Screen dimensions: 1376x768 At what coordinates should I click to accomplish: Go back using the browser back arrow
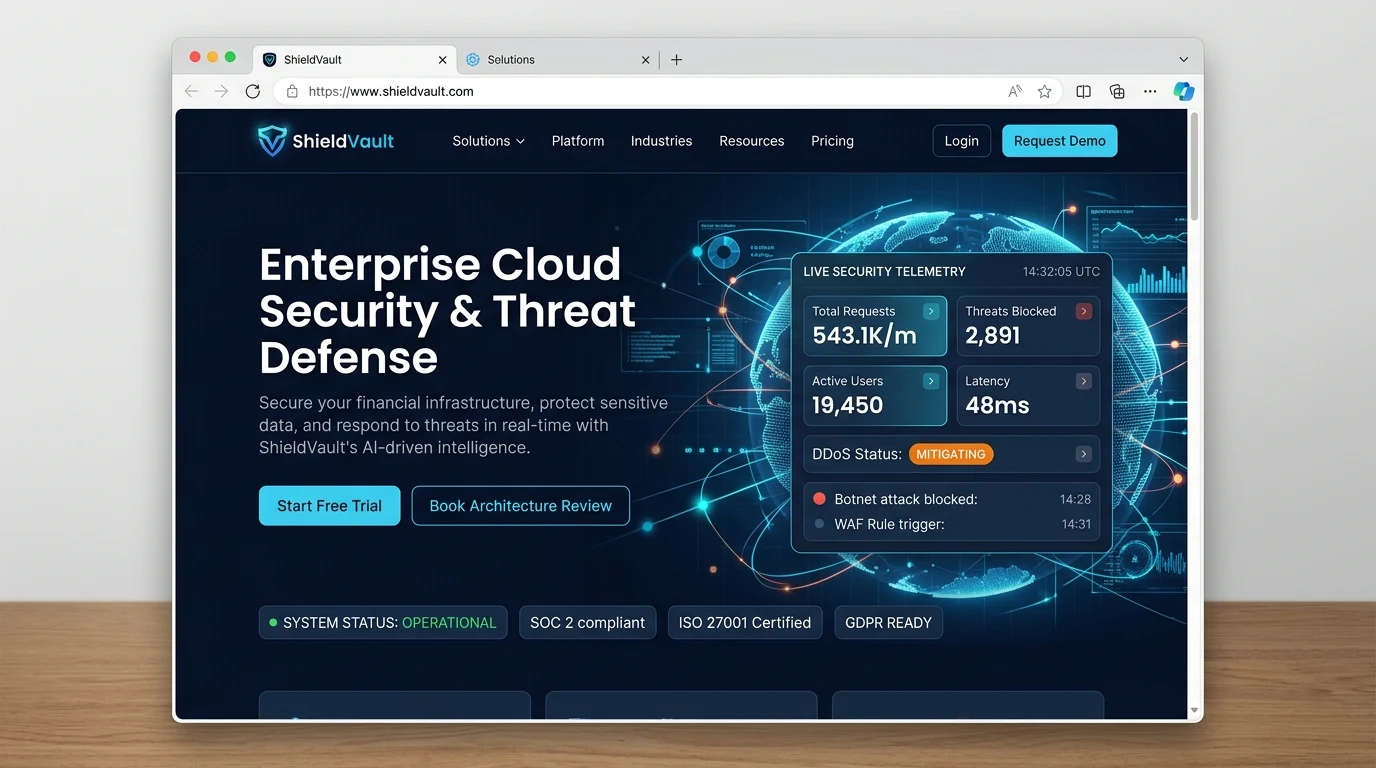191,91
